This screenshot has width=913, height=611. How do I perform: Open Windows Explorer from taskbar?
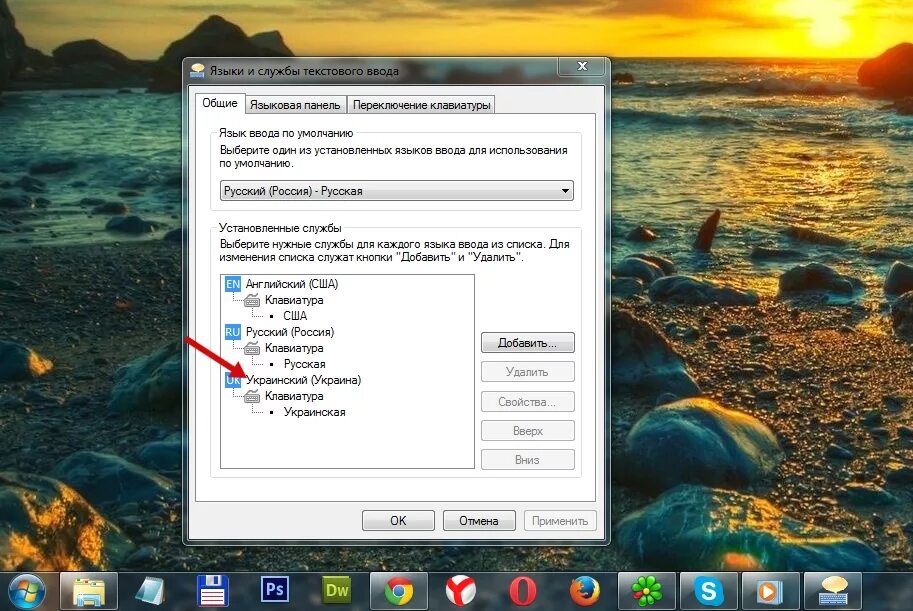tap(89, 592)
